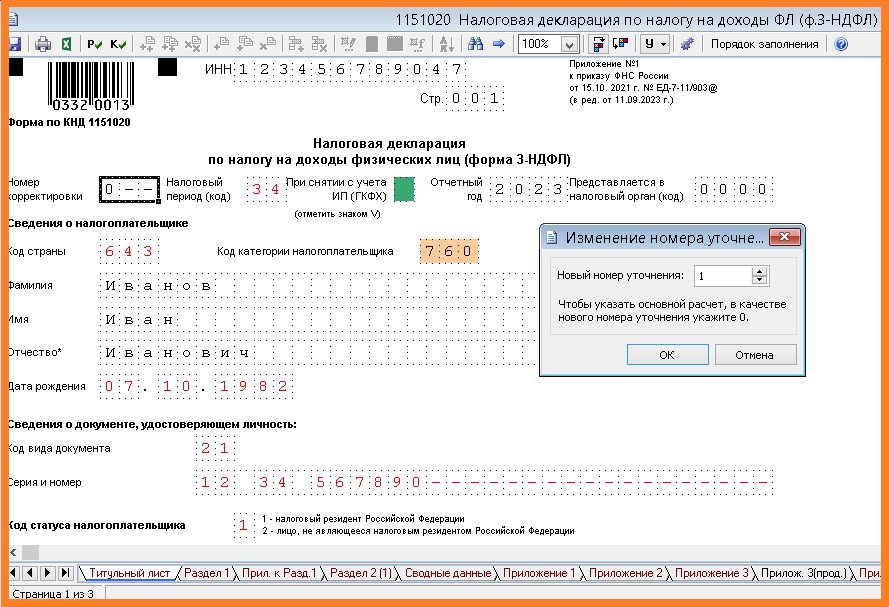The image size is (889, 607).
Task: Increase the уточнения number with up arrow
Action: (x=760, y=271)
